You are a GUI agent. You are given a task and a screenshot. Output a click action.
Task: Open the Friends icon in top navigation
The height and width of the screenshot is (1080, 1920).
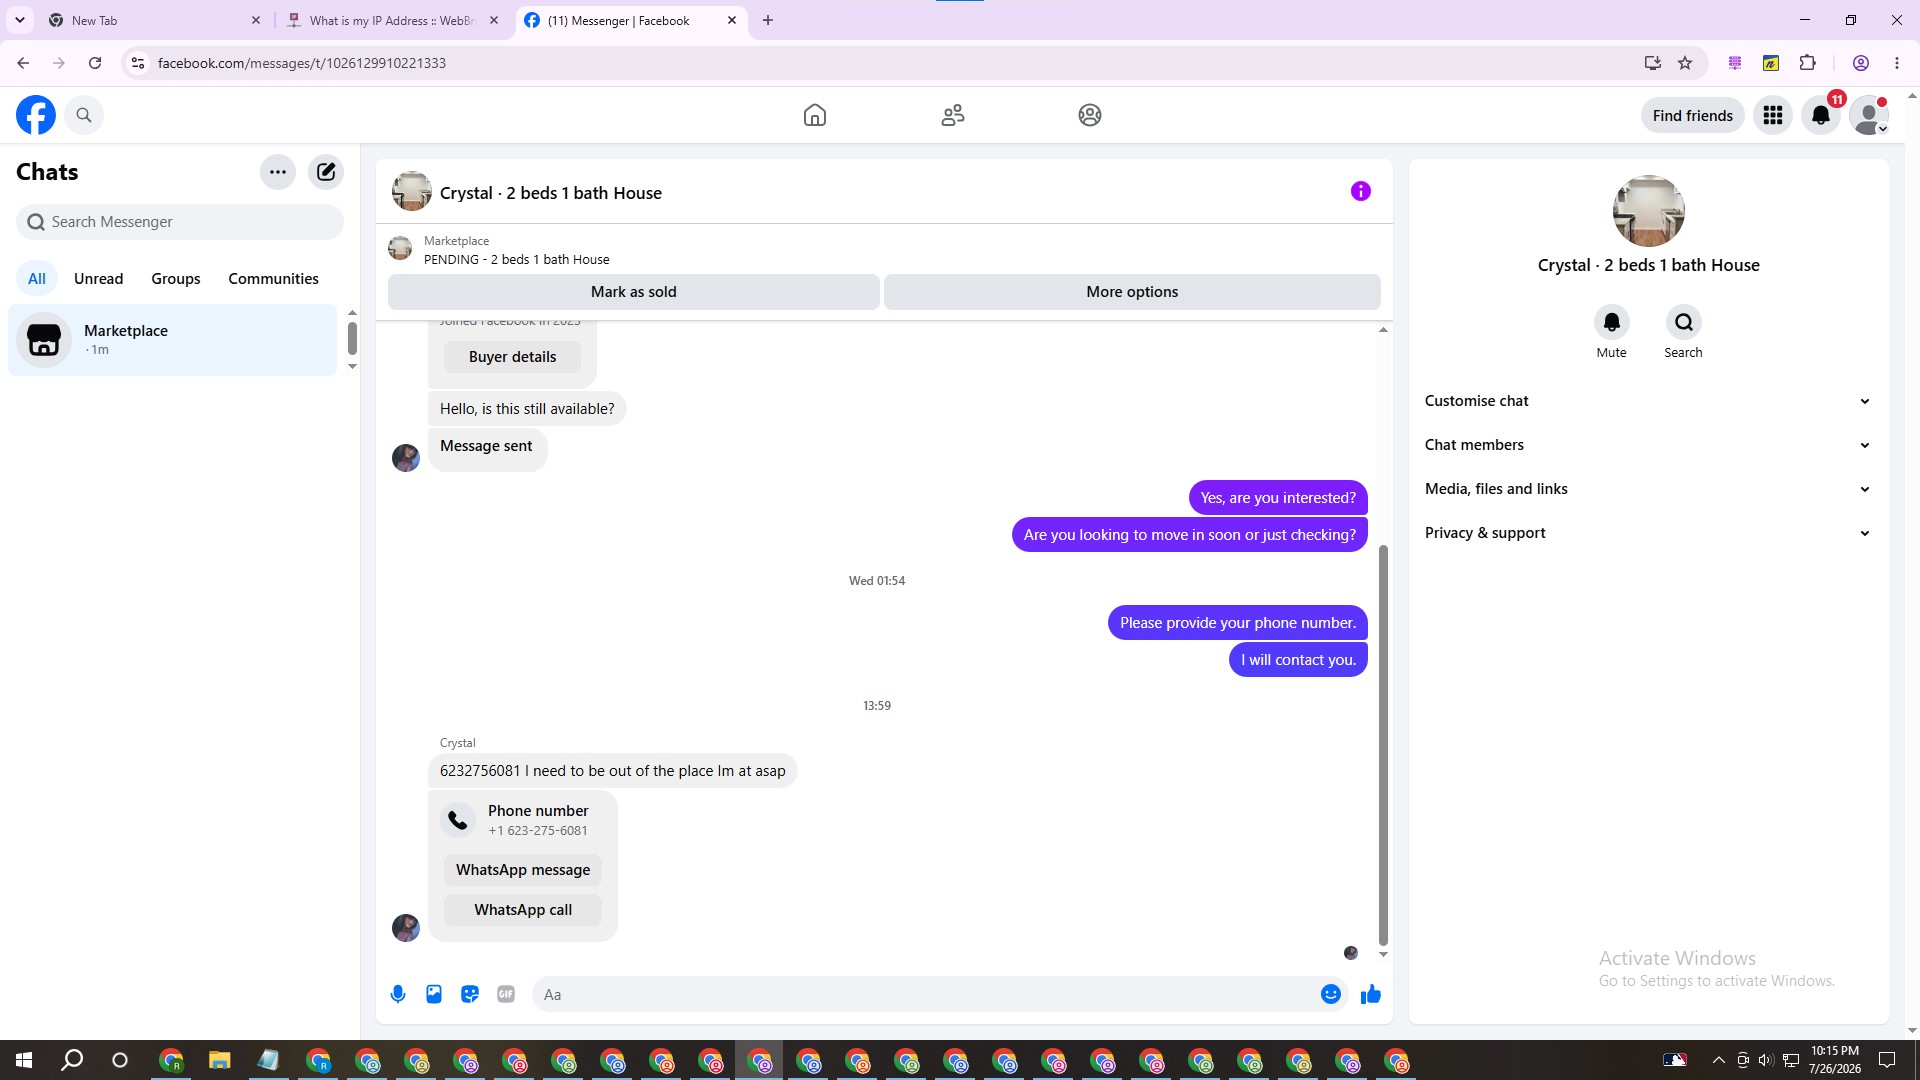tap(953, 115)
